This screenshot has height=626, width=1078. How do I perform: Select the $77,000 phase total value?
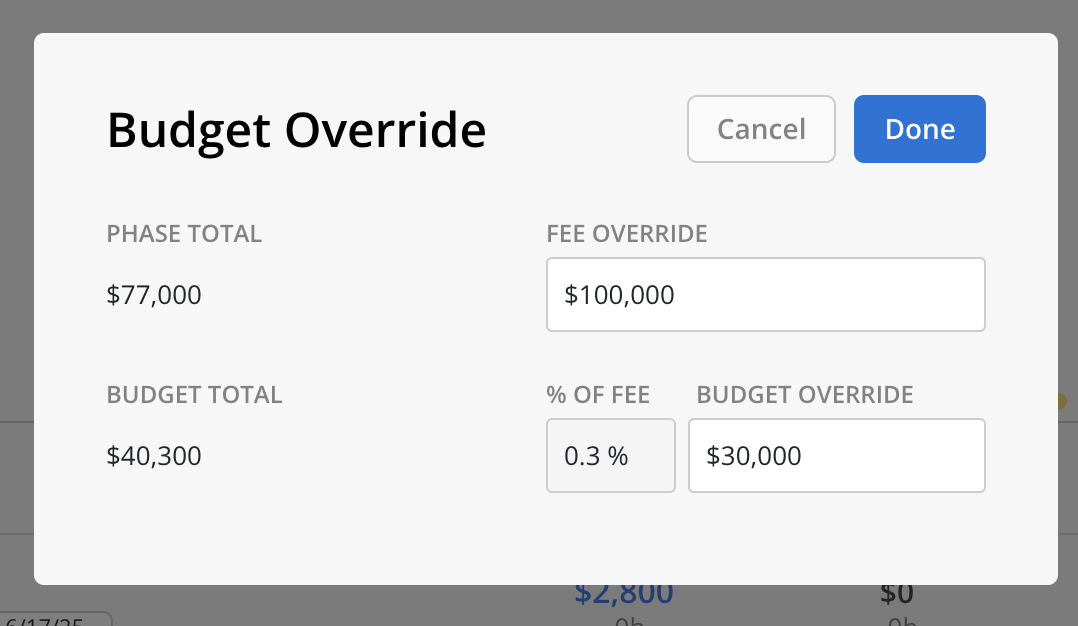click(154, 295)
